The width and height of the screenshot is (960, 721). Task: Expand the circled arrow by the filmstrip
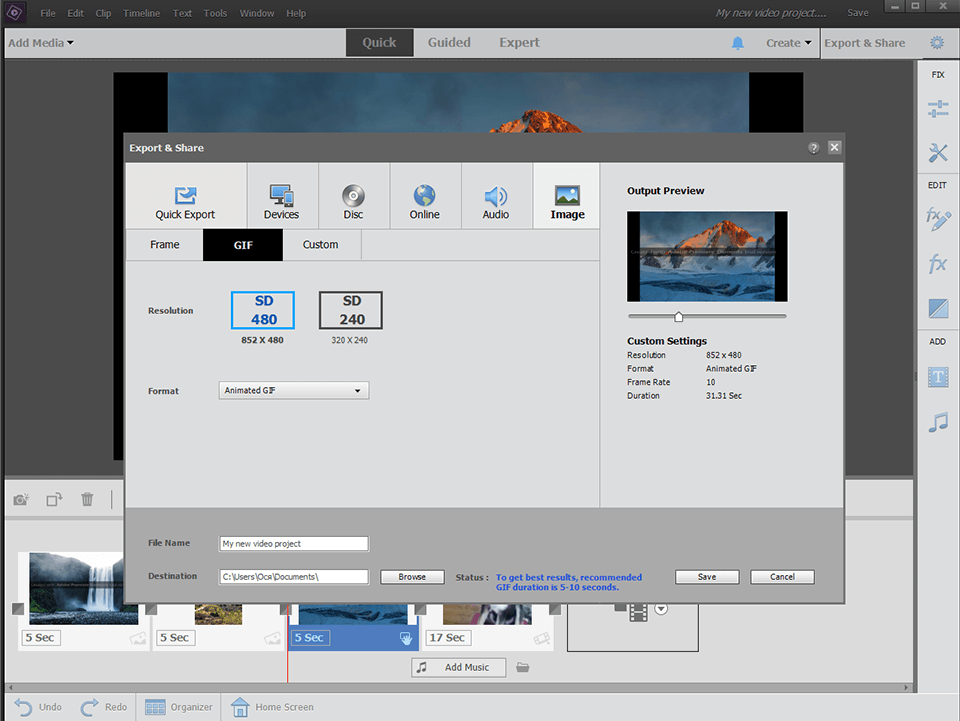661,609
